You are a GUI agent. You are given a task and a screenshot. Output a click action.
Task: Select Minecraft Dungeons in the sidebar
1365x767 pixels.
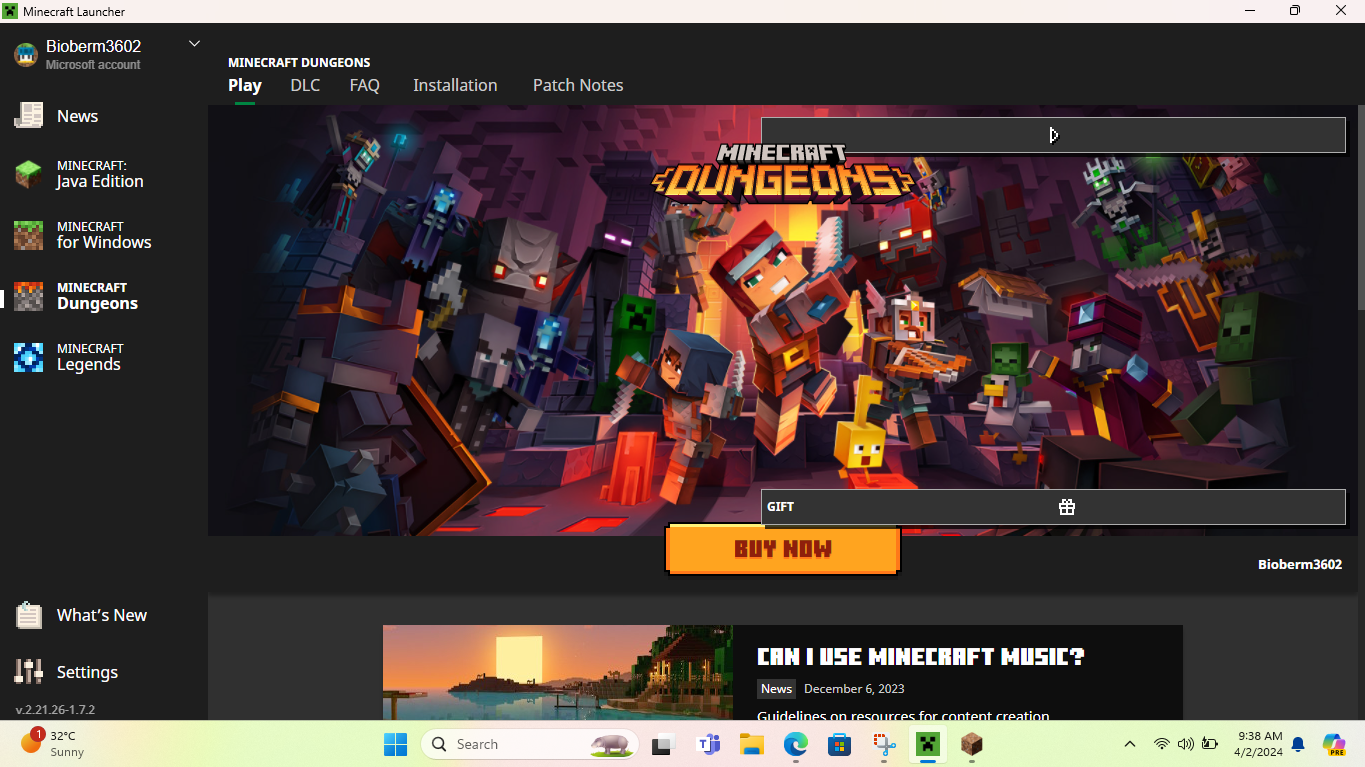coord(78,296)
